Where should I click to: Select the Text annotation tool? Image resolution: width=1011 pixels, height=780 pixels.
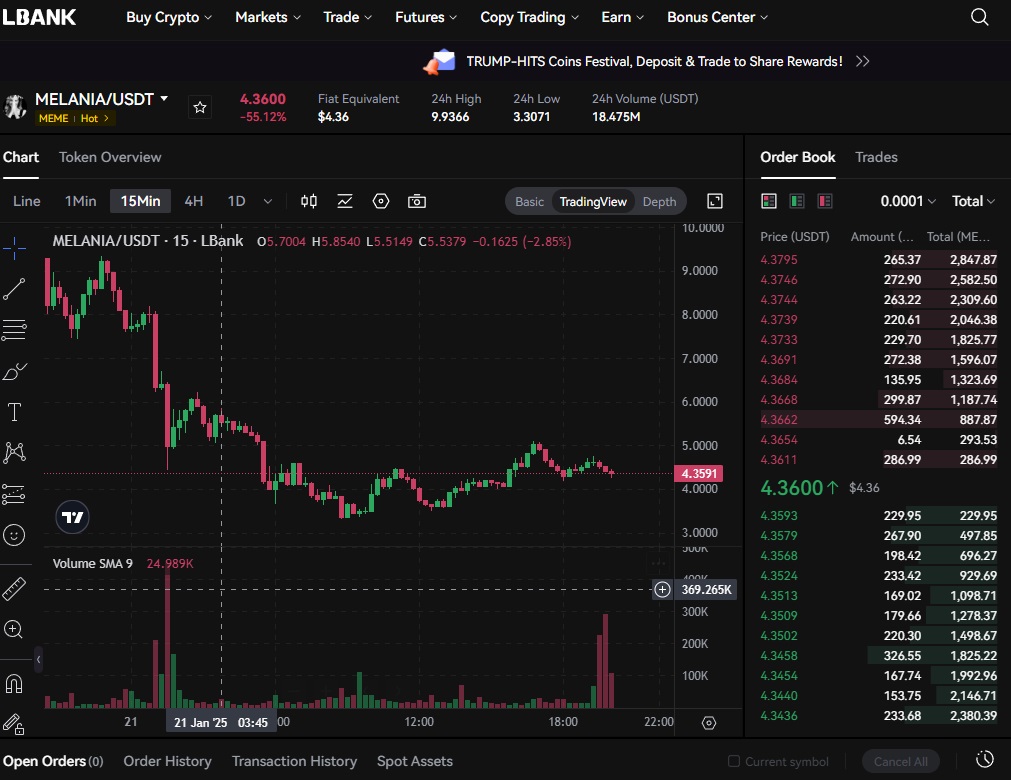[x=14, y=412]
